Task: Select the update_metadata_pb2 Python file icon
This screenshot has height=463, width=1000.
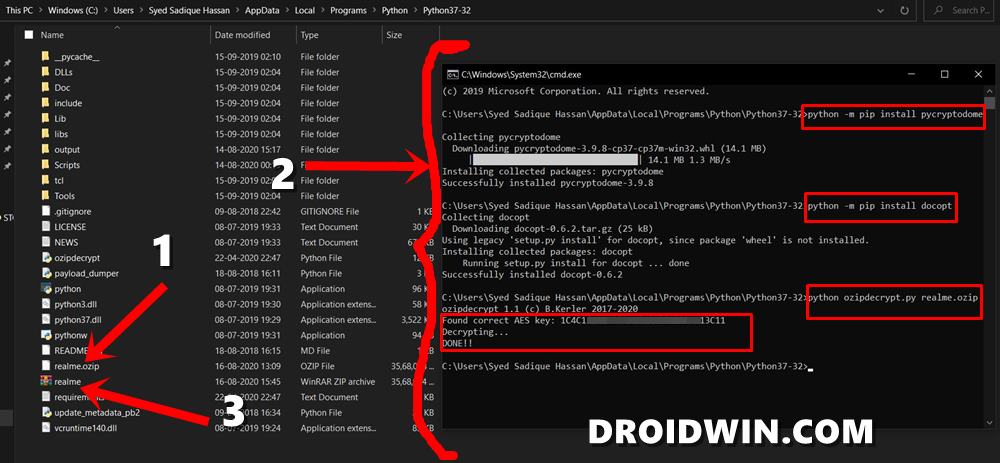Action: tap(45, 412)
